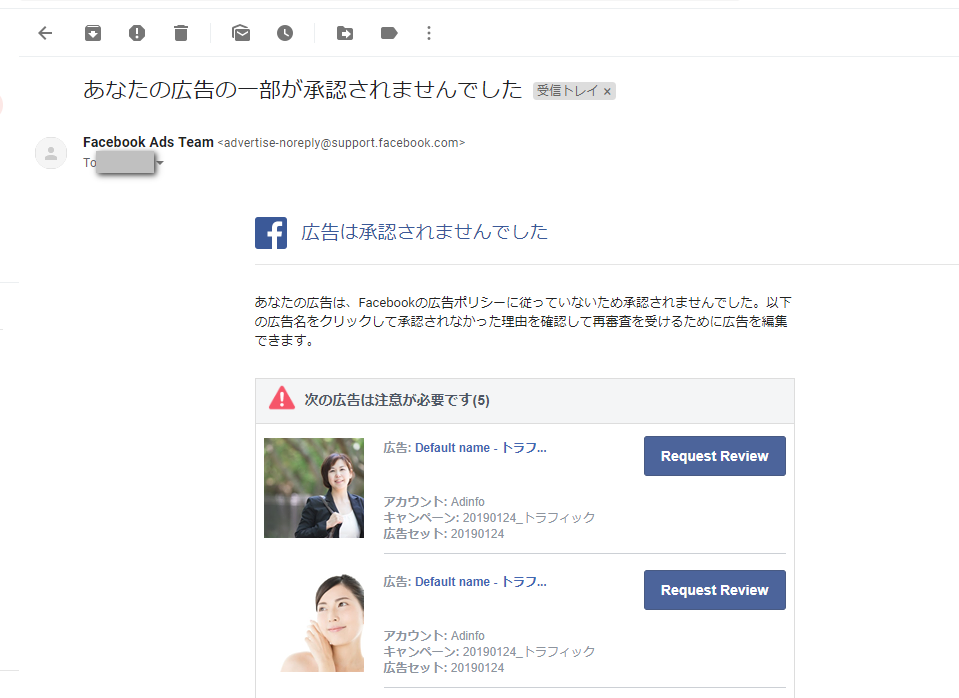This screenshot has width=959, height=698.
Task: Click the 受信トレイ label tag
Action: 567,91
